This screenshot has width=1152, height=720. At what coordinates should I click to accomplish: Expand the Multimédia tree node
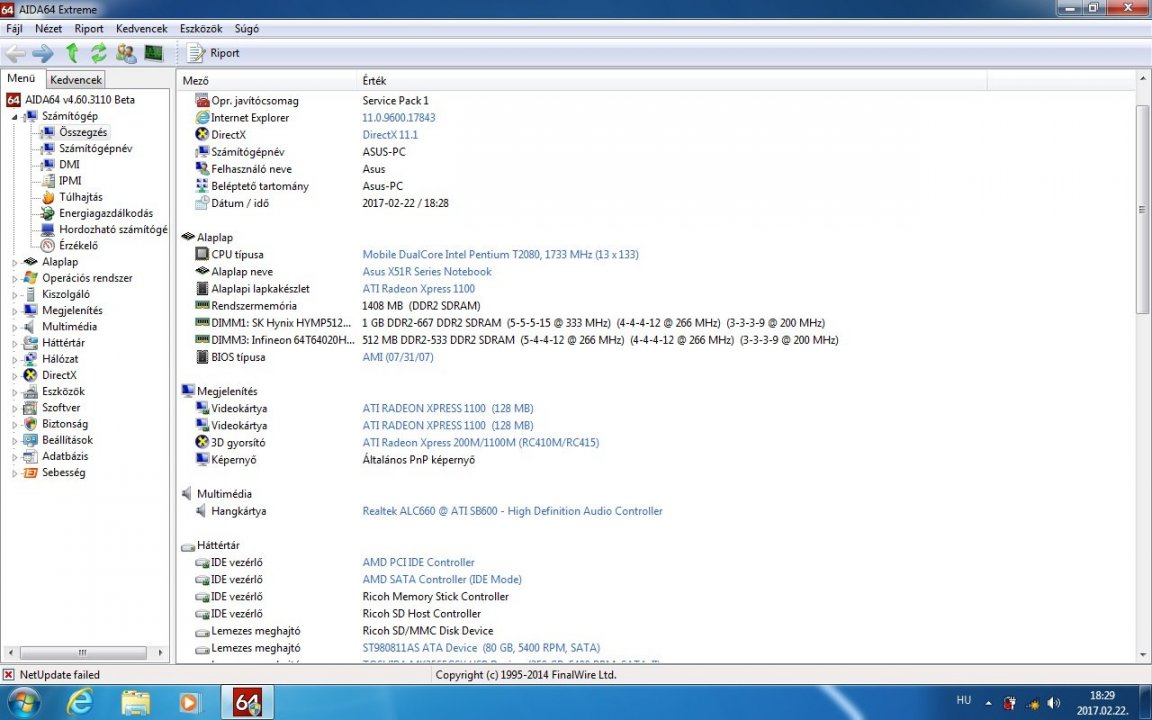[14, 327]
